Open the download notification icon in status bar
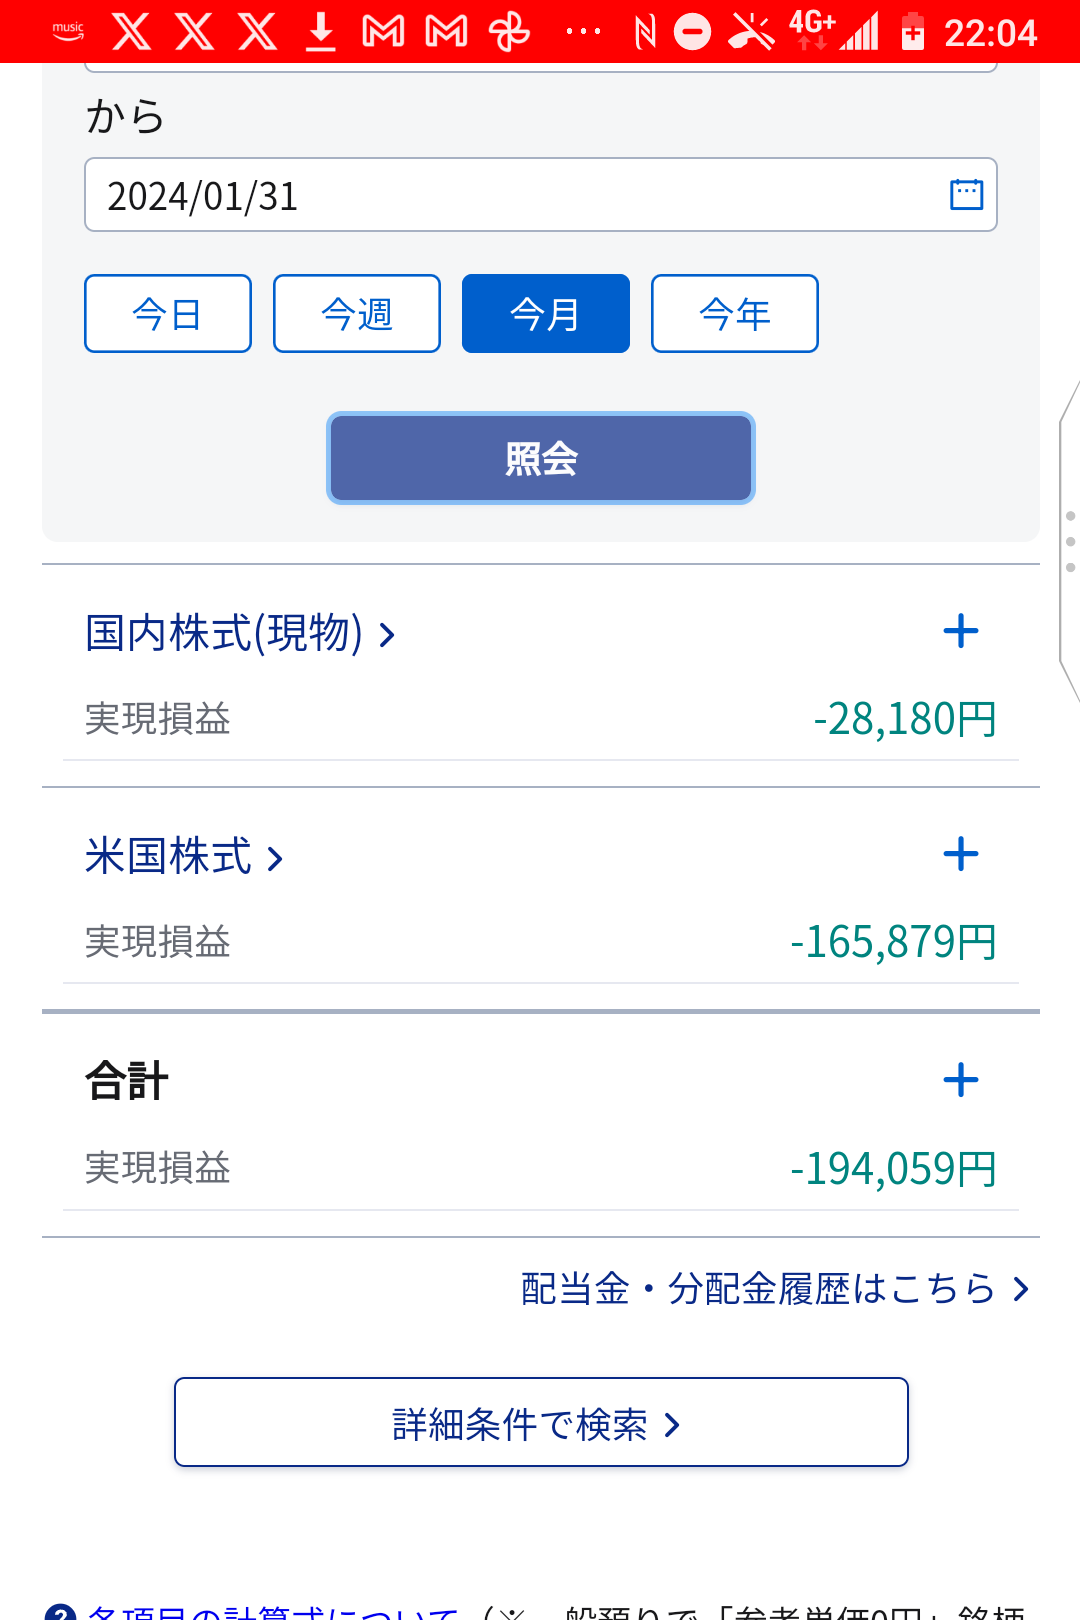This screenshot has width=1080, height=1620. coord(321,32)
